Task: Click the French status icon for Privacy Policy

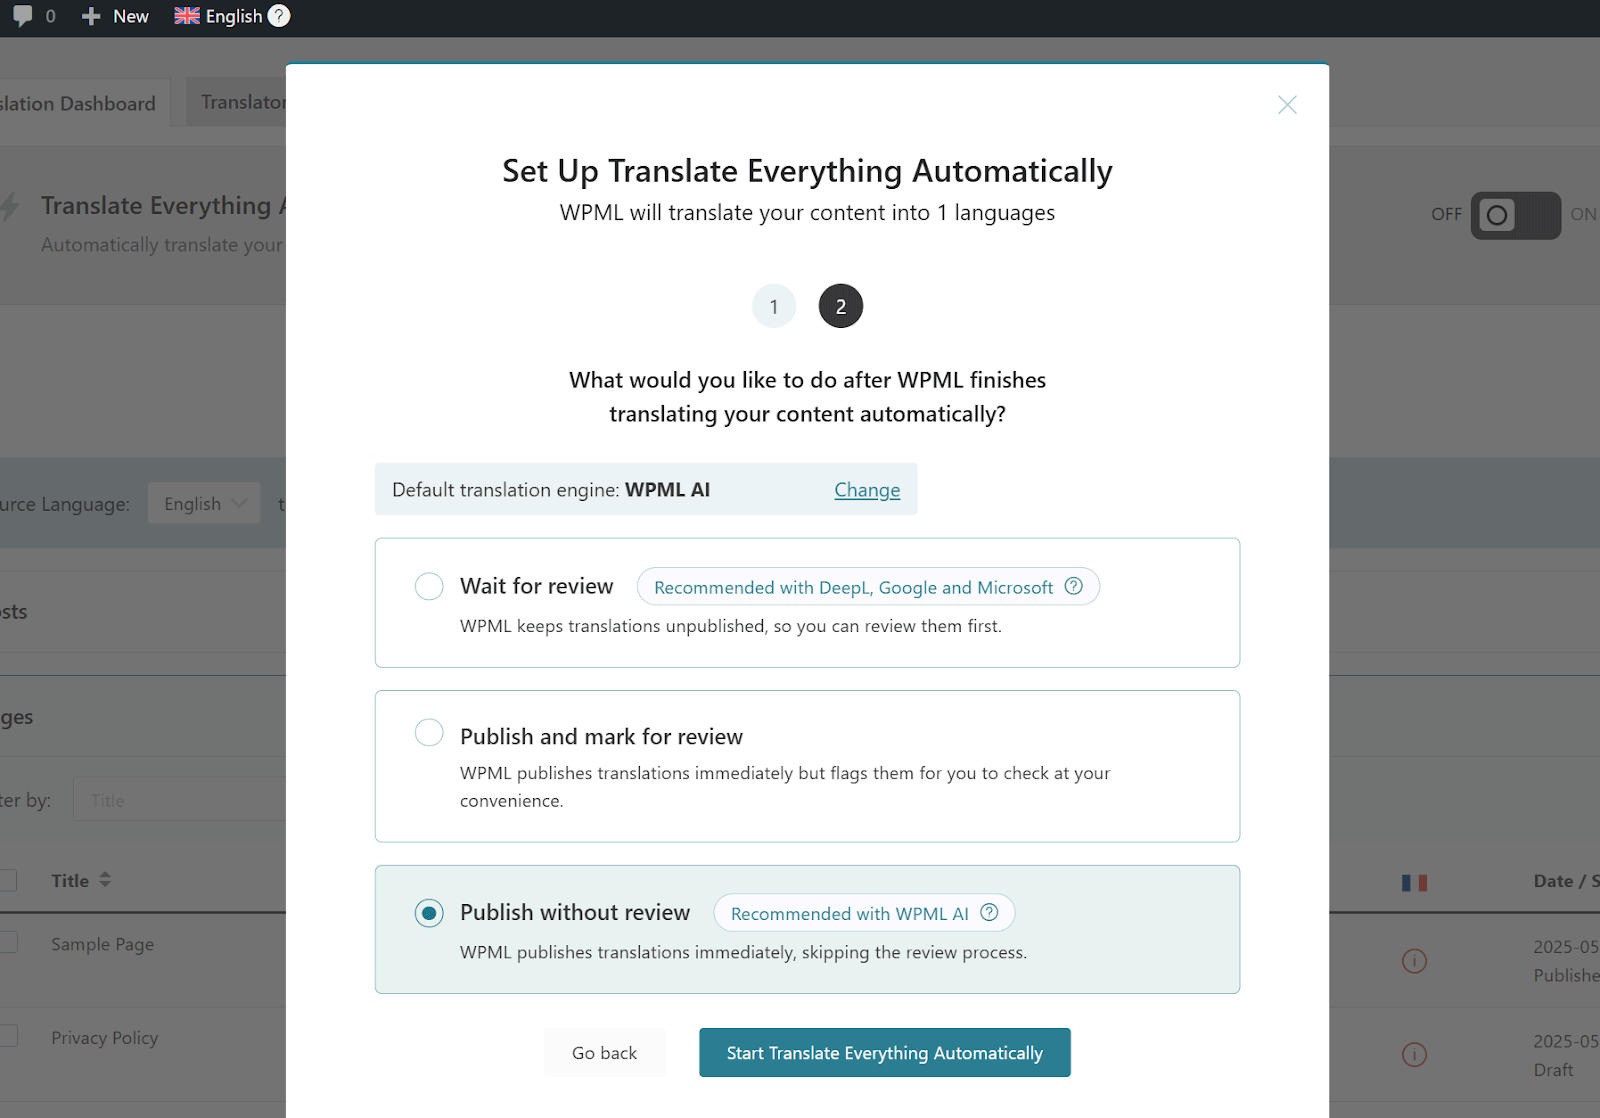Action: [x=1414, y=1054]
